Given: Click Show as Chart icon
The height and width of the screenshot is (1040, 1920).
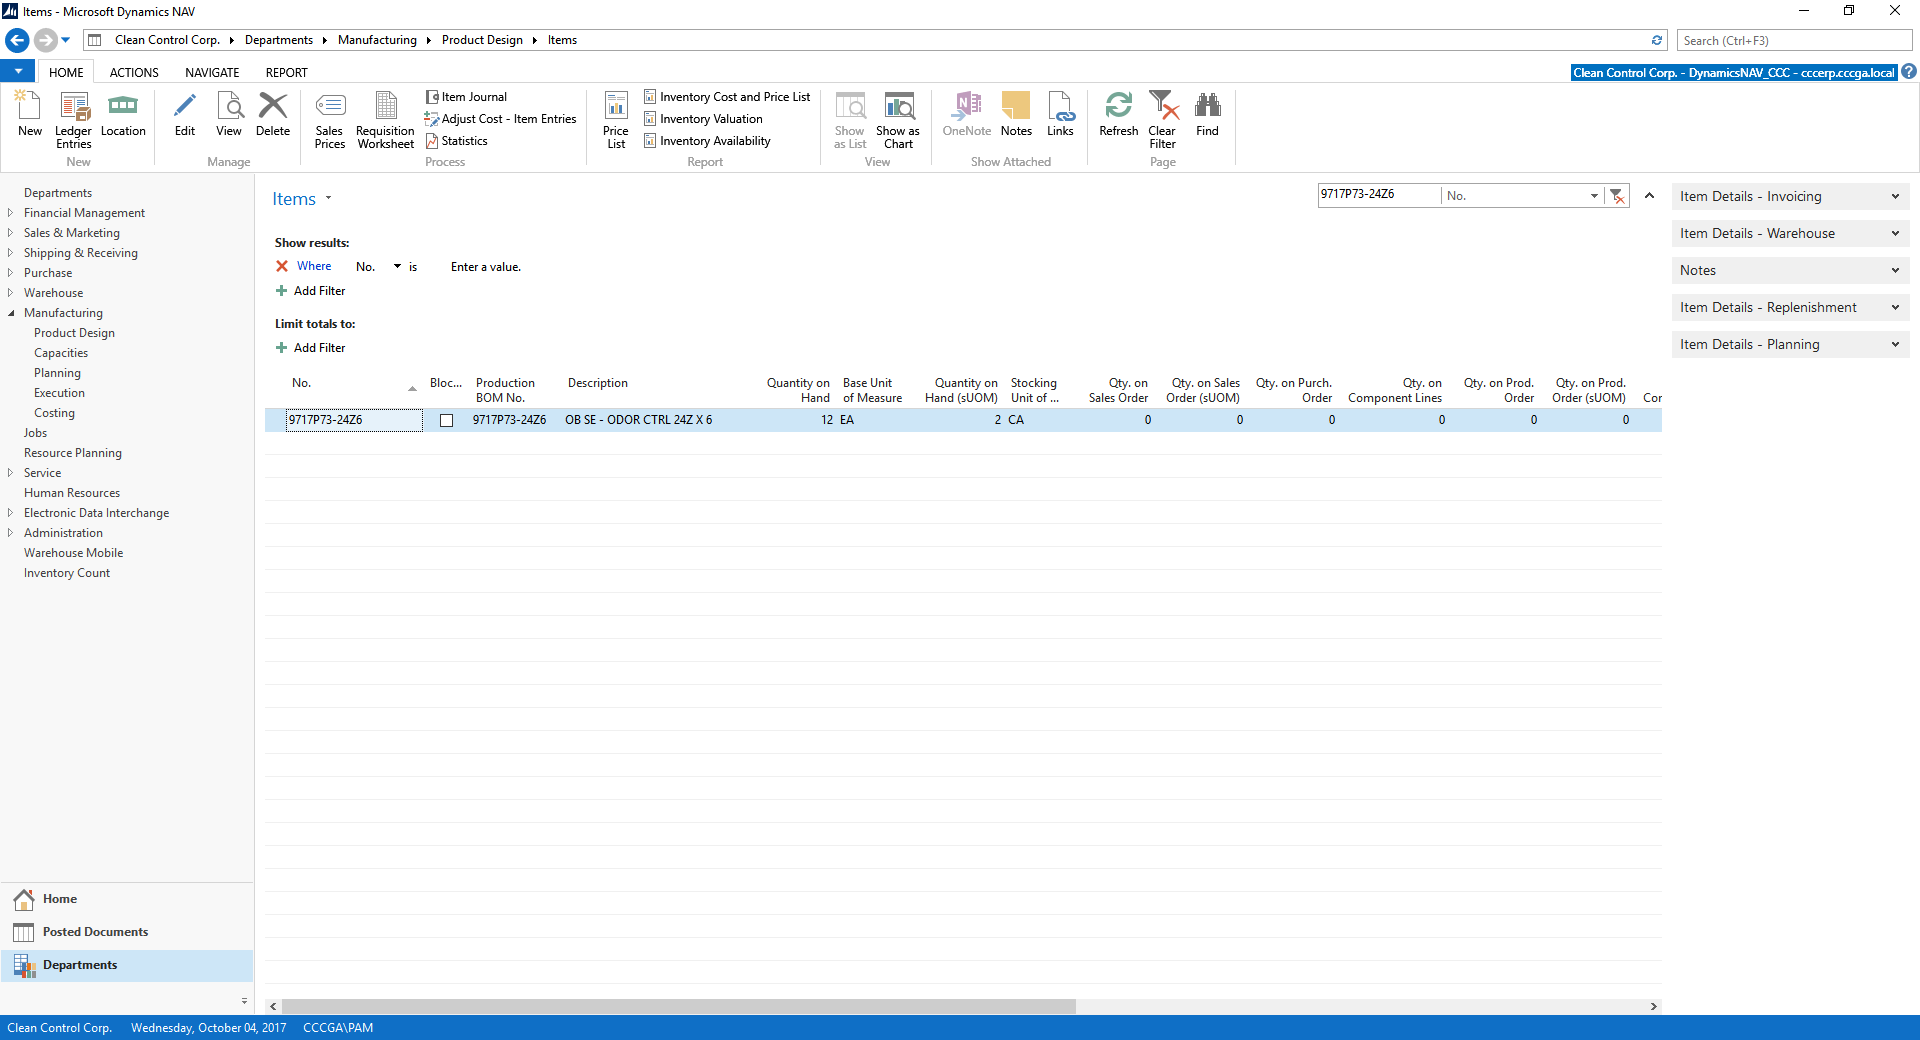Looking at the screenshot, I should pyautogui.click(x=898, y=120).
